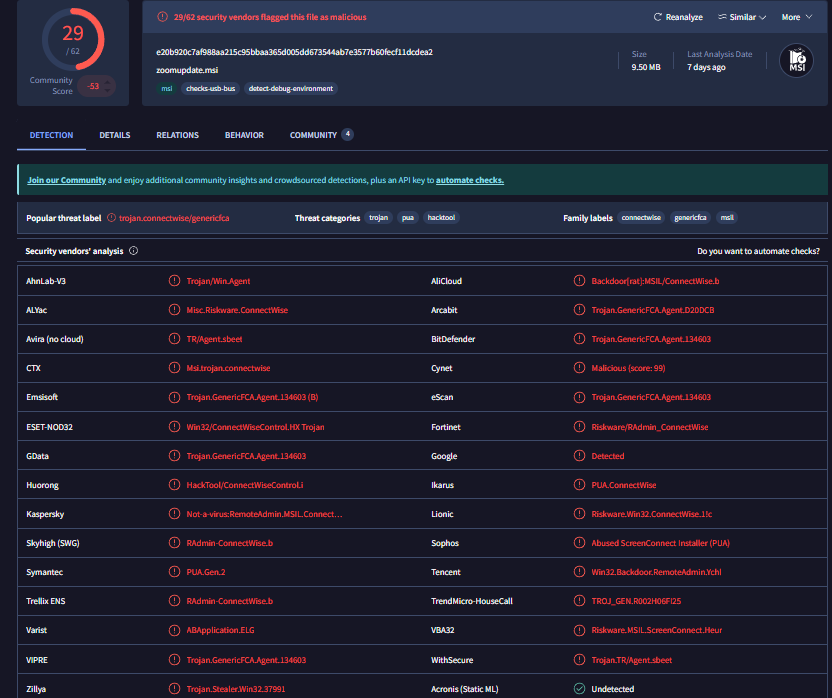Switch to the Details tab
832x698 pixels.
[x=115, y=135]
